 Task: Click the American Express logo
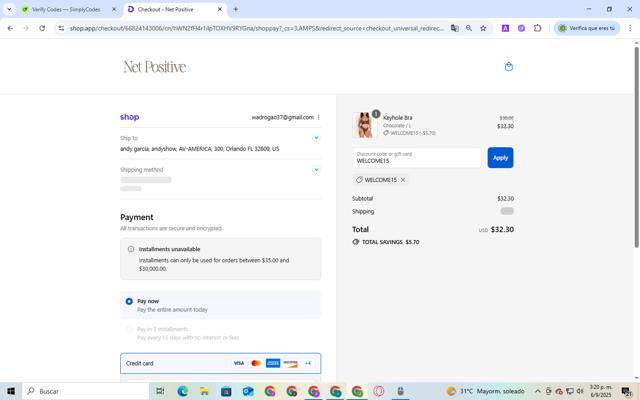273,363
